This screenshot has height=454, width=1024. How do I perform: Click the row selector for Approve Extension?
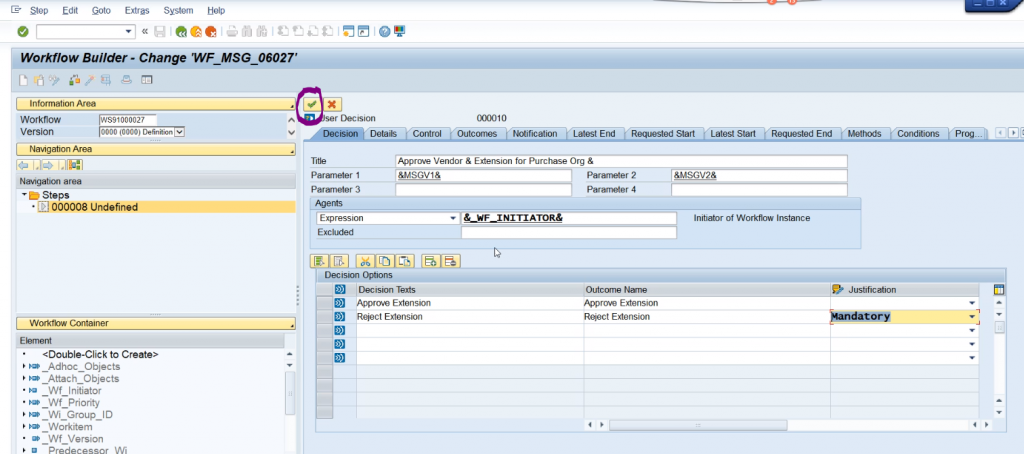coord(325,303)
